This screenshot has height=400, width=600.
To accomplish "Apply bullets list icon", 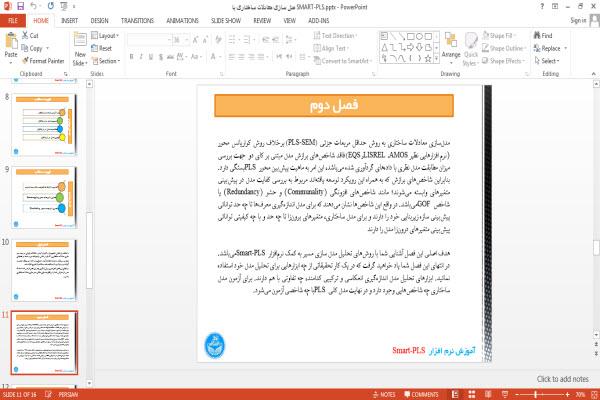I will (x=232, y=40).
